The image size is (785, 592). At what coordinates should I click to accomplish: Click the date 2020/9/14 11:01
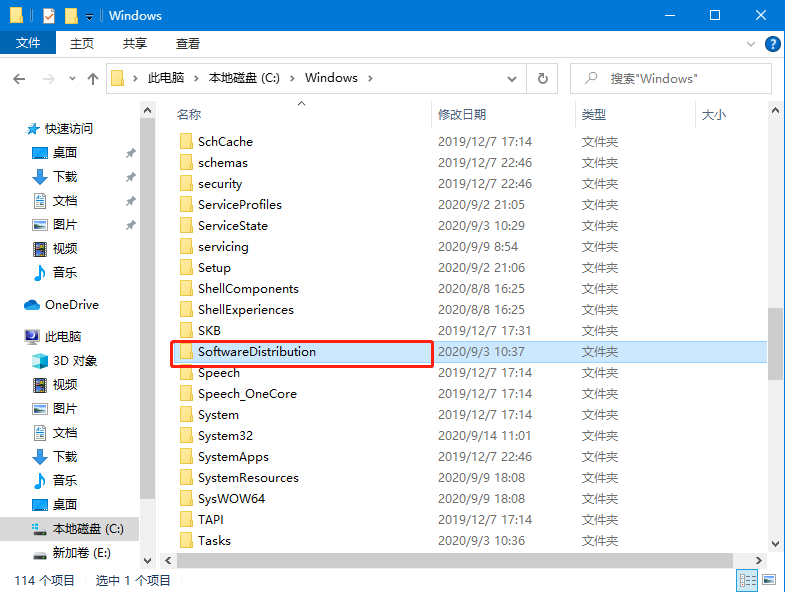pos(485,436)
